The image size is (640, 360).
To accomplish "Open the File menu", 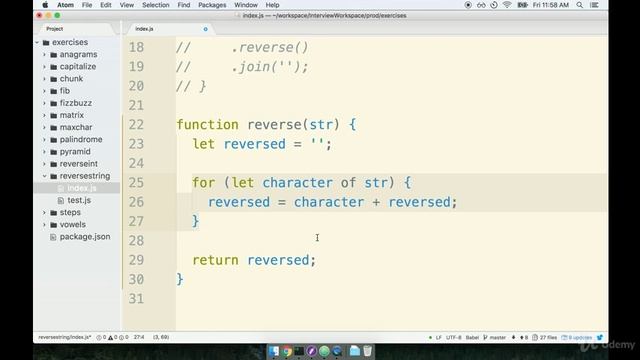I will tap(87, 5).
